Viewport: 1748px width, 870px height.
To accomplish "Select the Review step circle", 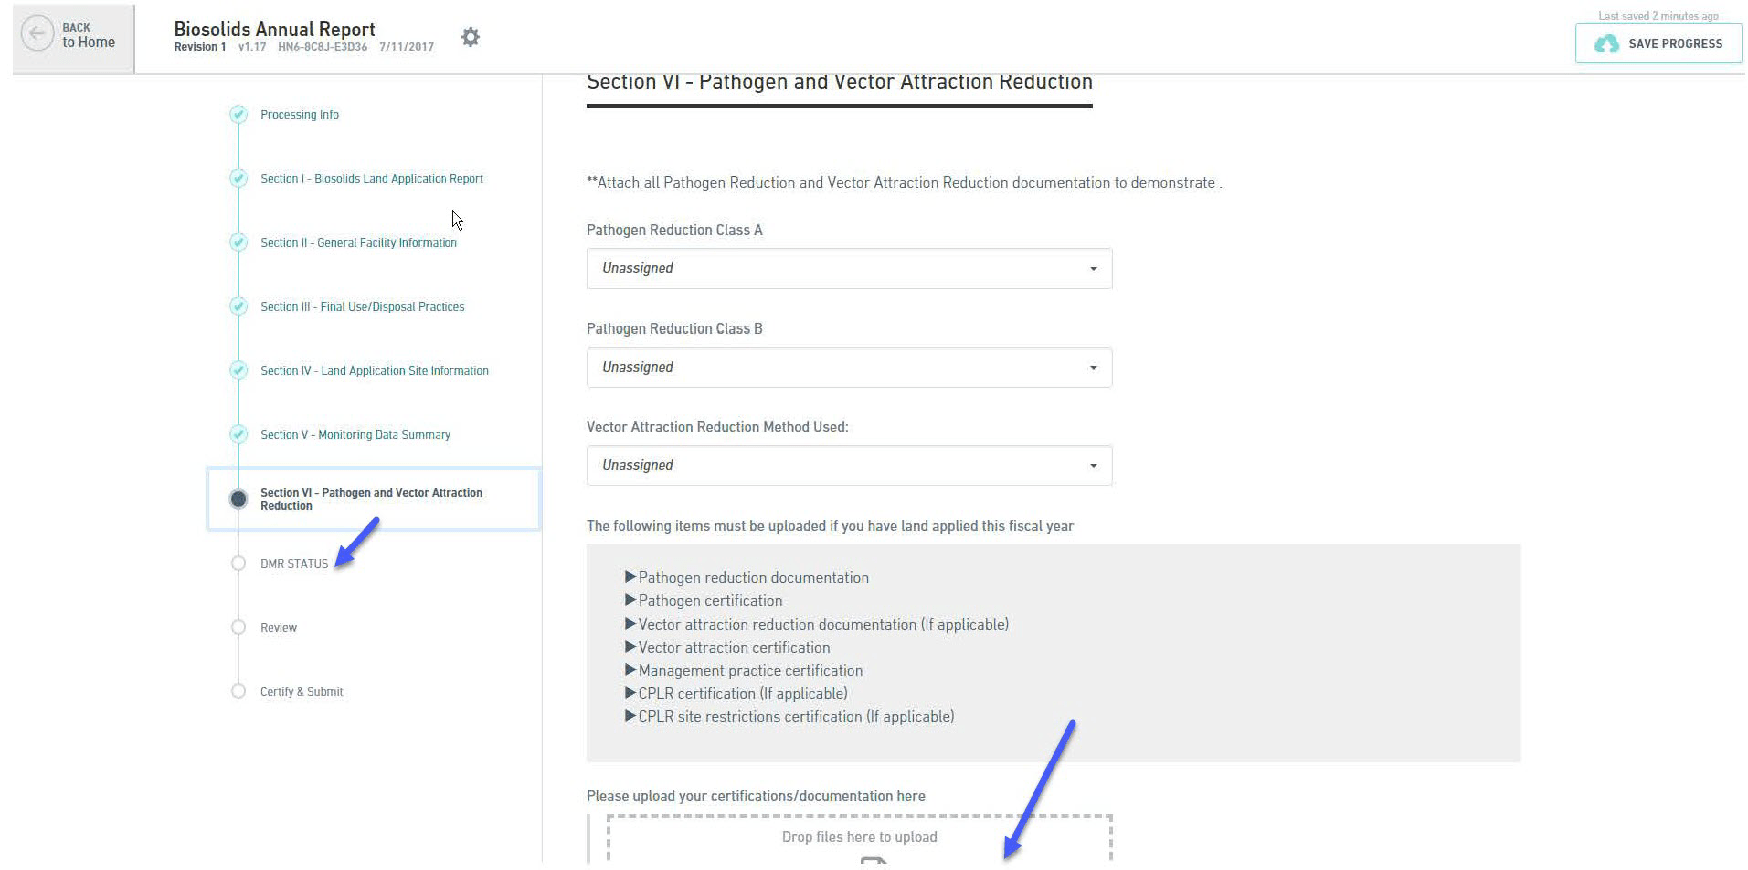I will [238, 628].
